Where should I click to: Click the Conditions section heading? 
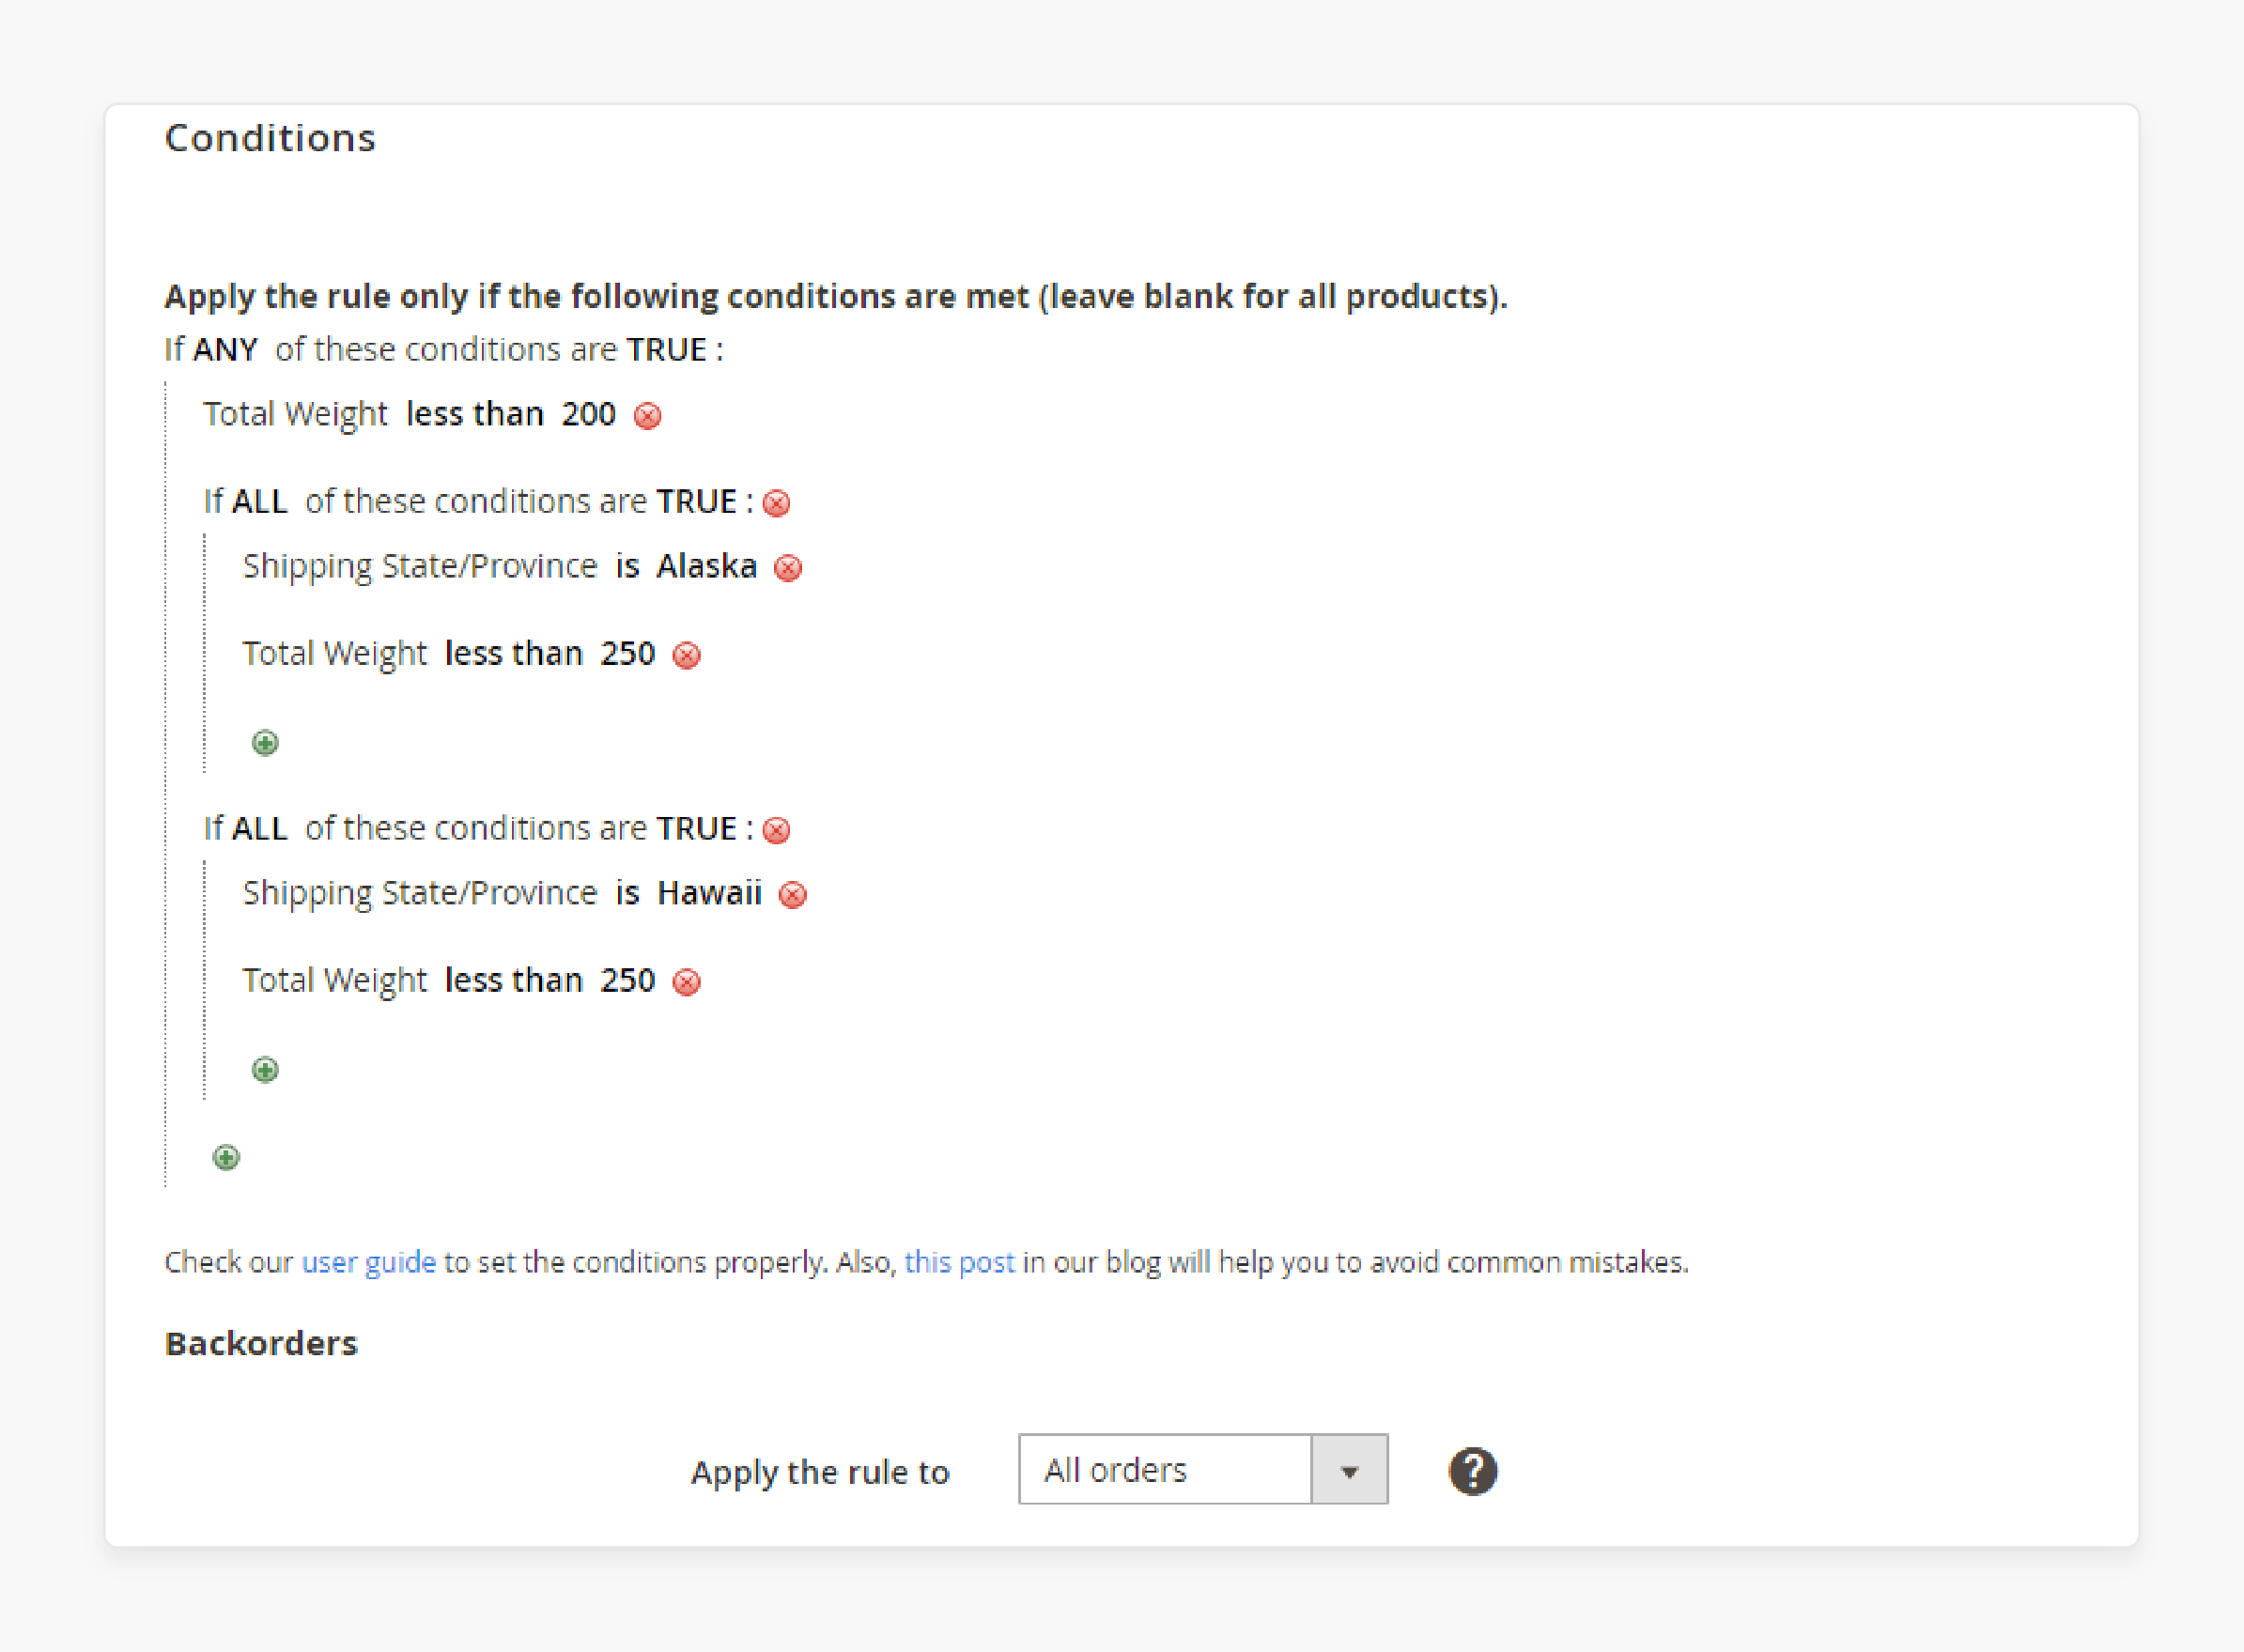point(270,138)
